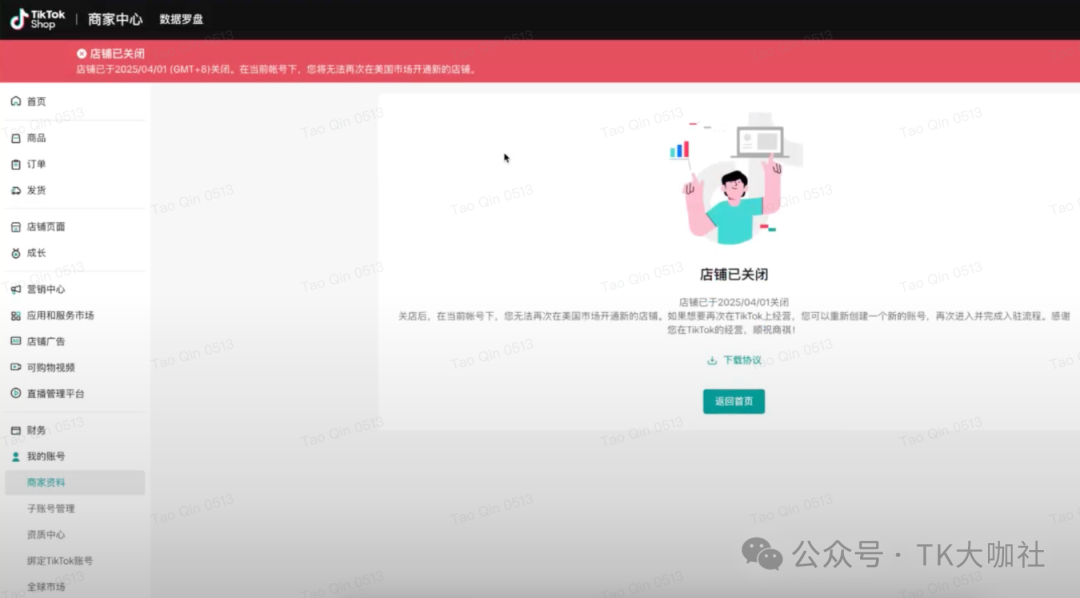Open 数据罗盘 in the top bar
This screenshot has width=1080, height=598.
coord(181,19)
